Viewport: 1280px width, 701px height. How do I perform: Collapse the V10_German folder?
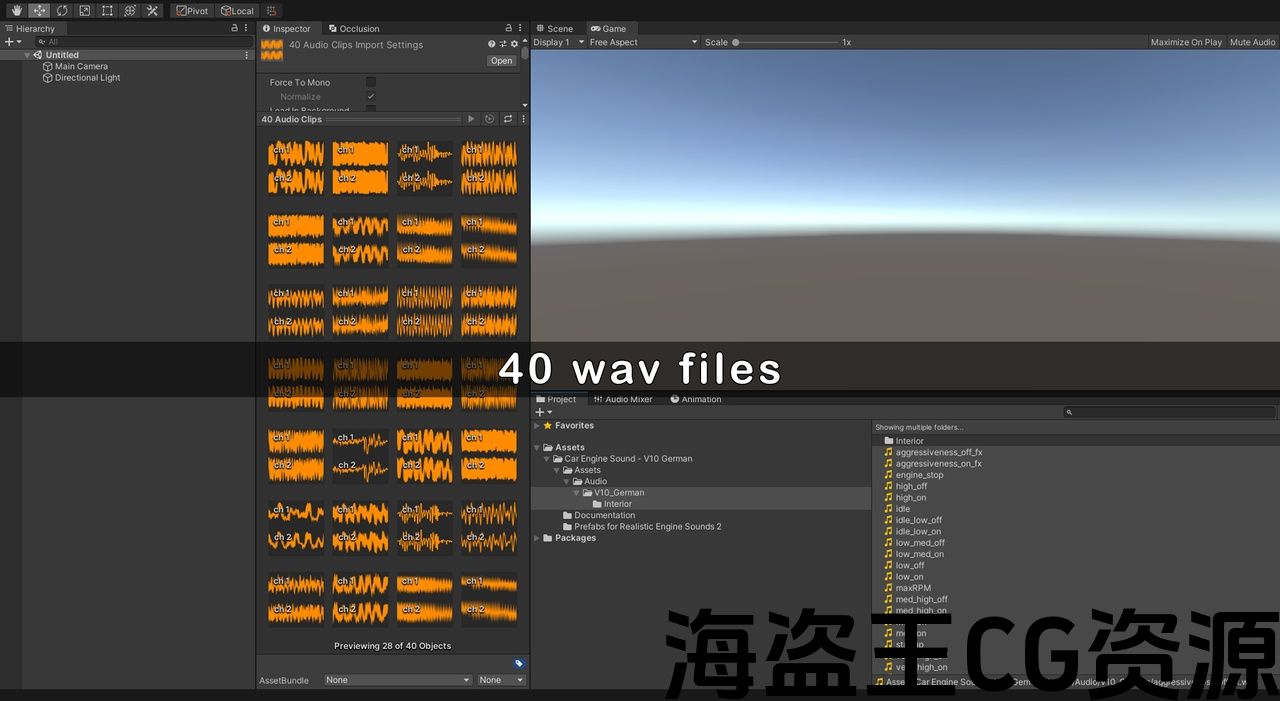pos(577,492)
